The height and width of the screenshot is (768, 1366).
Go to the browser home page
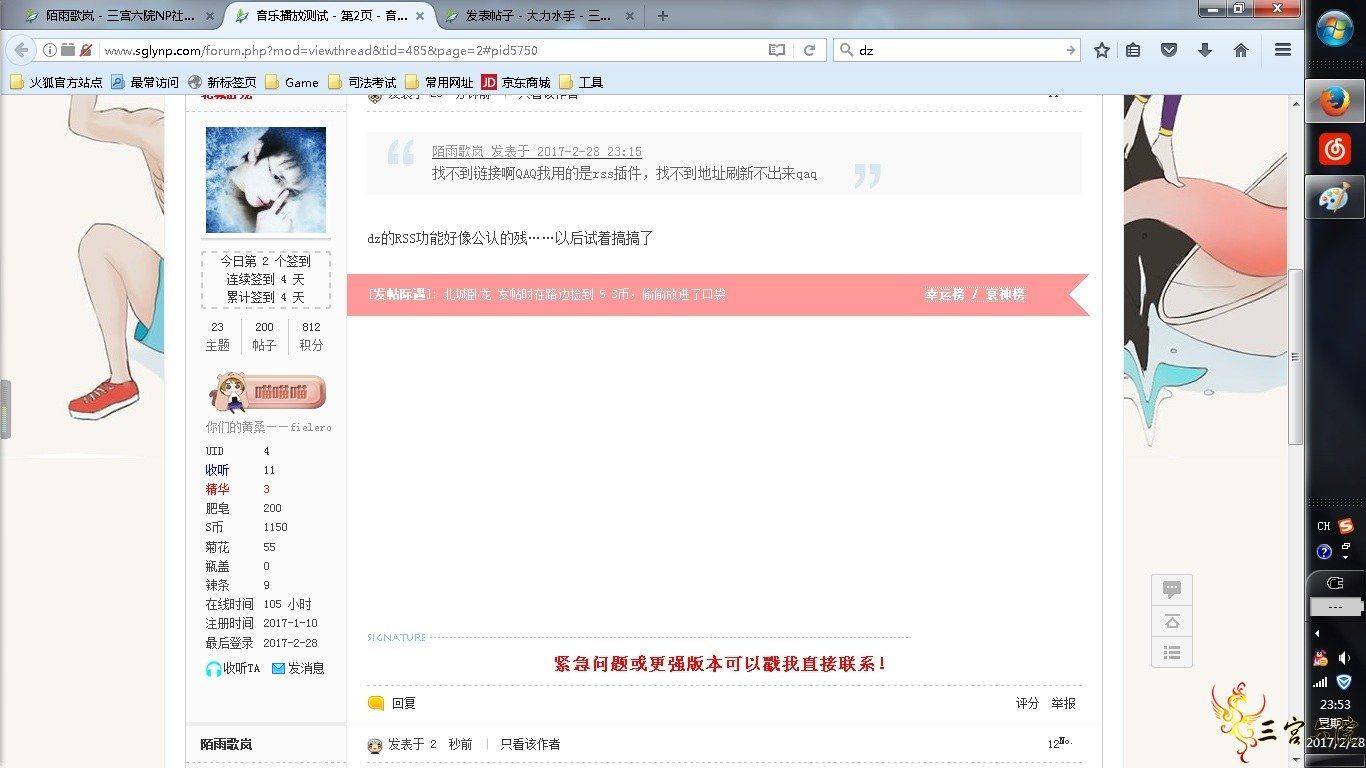[x=1241, y=50]
